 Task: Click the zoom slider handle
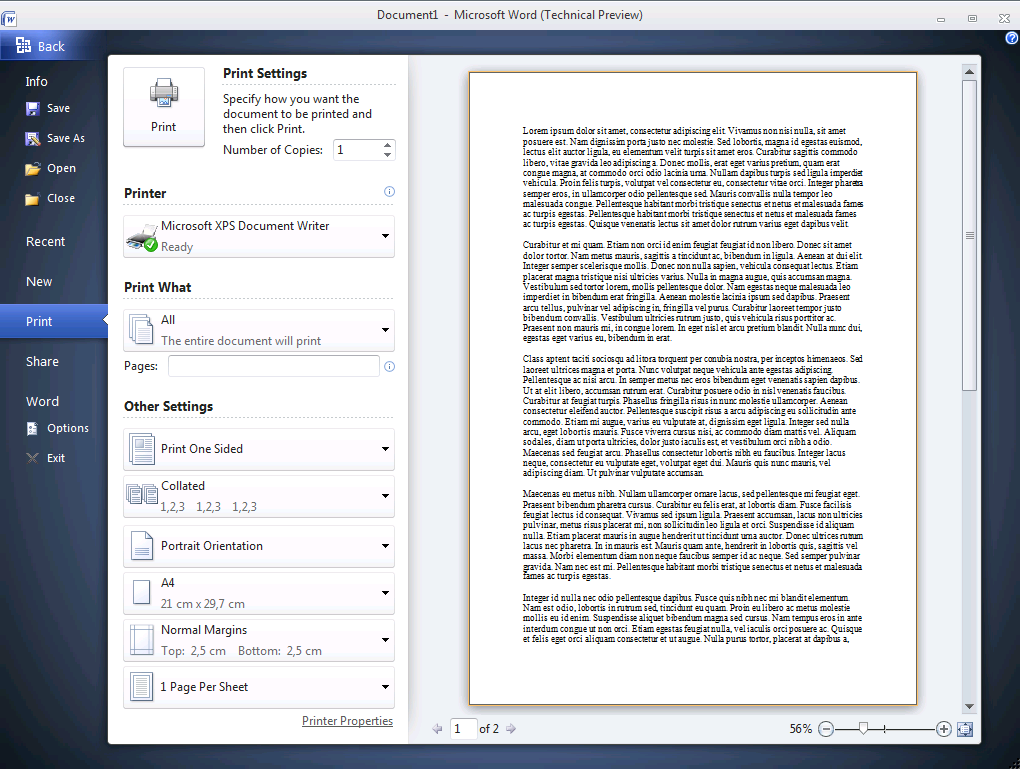point(863,729)
